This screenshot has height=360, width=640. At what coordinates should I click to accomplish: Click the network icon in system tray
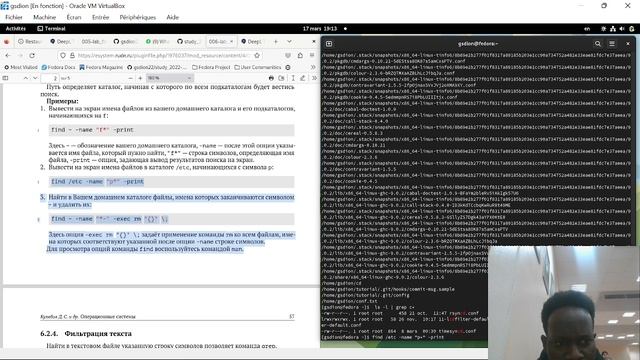pyautogui.click(x=613, y=29)
